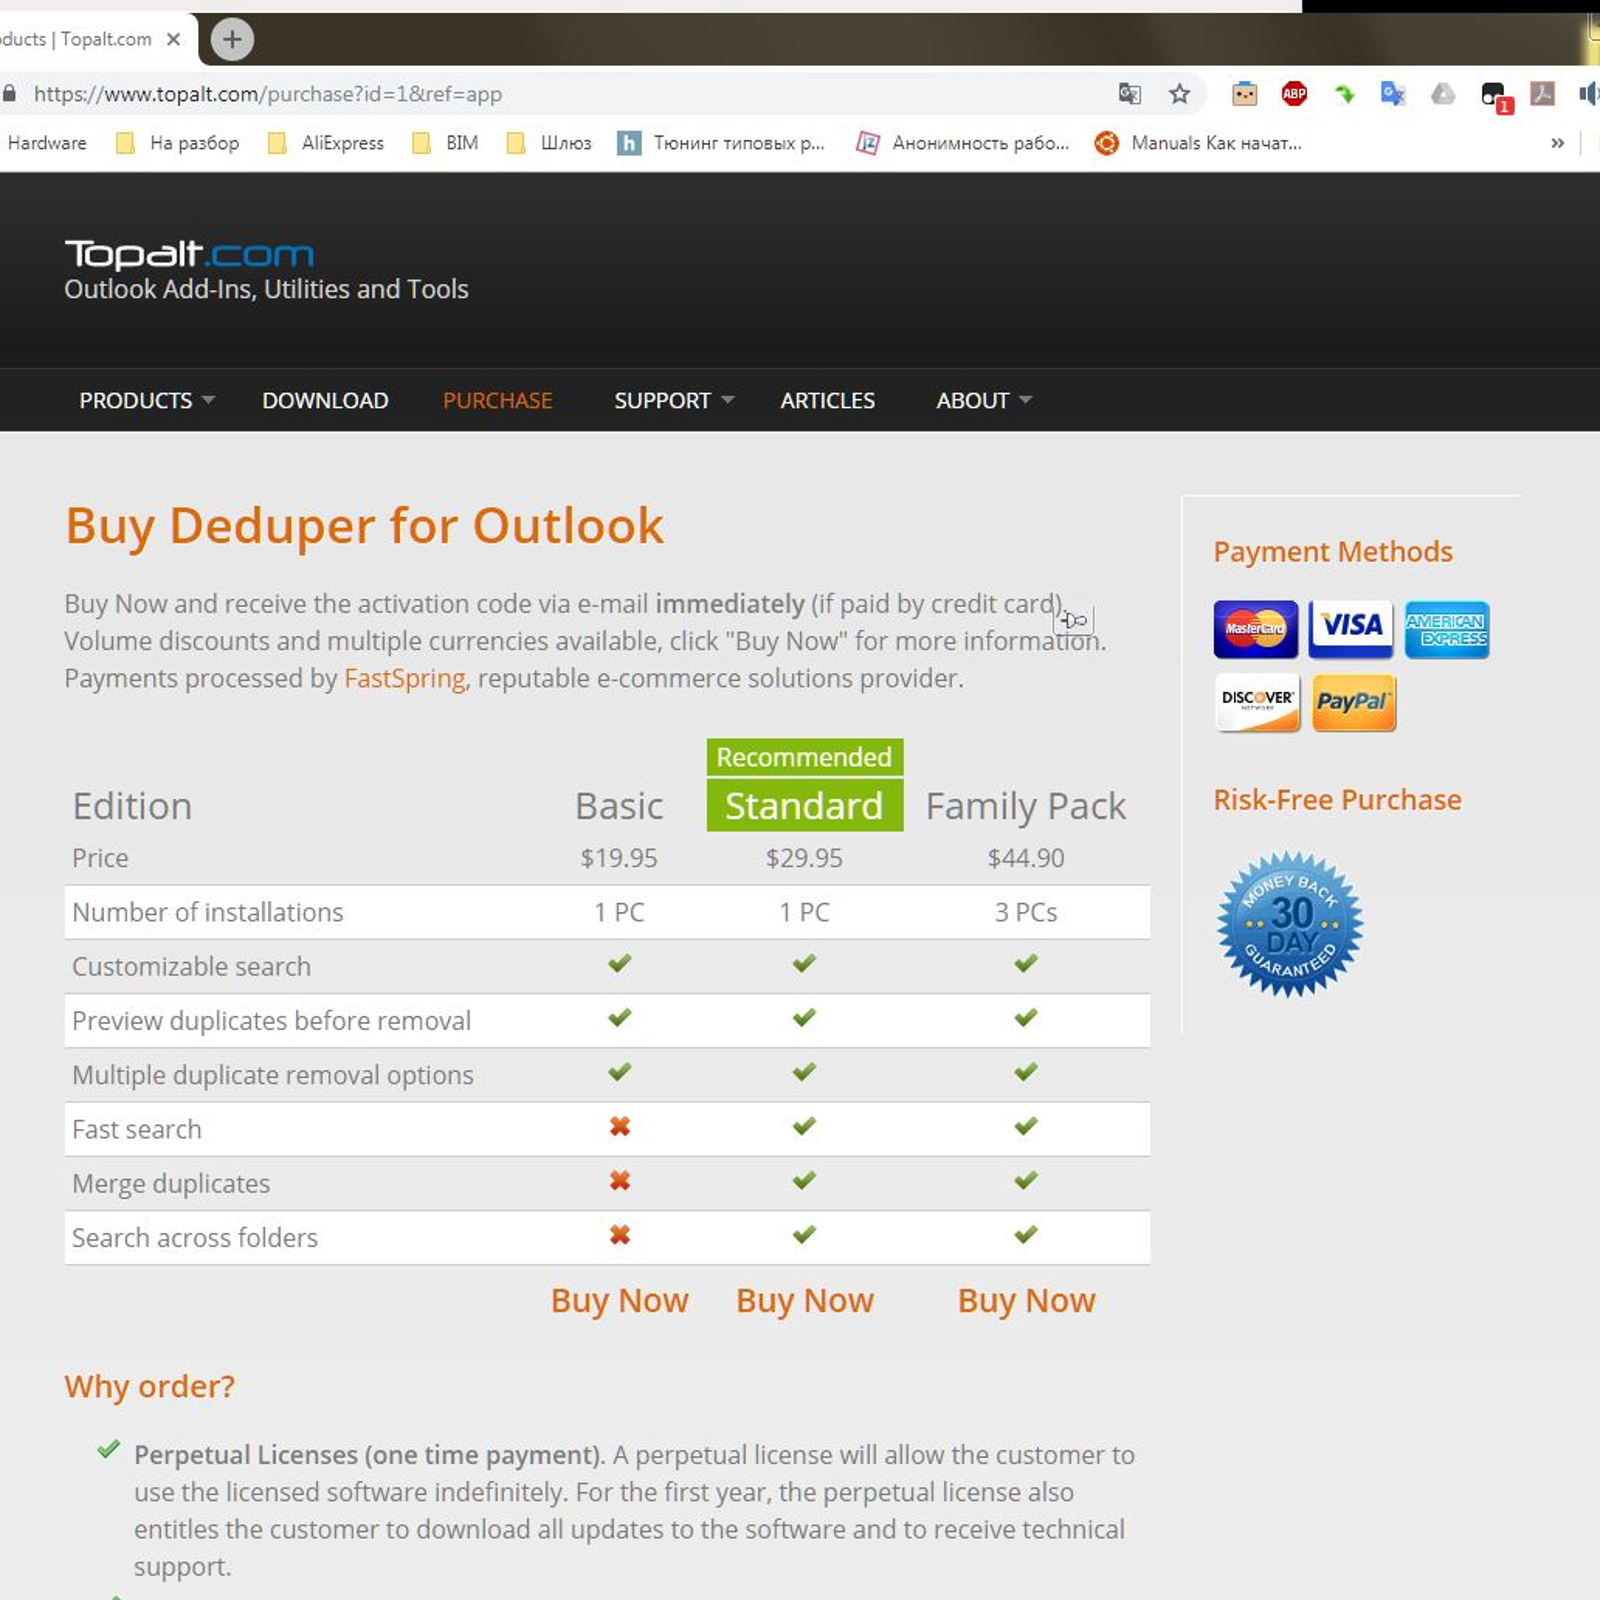Image resolution: width=1600 pixels, height=1600 pixels.
Task: Click the 3 PCs installations cell
Action: (x=1026, y=912)
